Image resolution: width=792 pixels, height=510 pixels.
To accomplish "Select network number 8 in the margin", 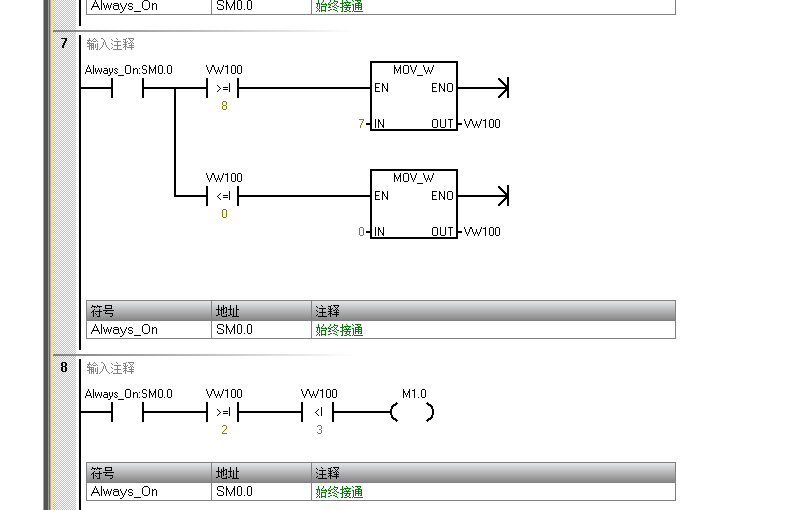I will point(64,367).
